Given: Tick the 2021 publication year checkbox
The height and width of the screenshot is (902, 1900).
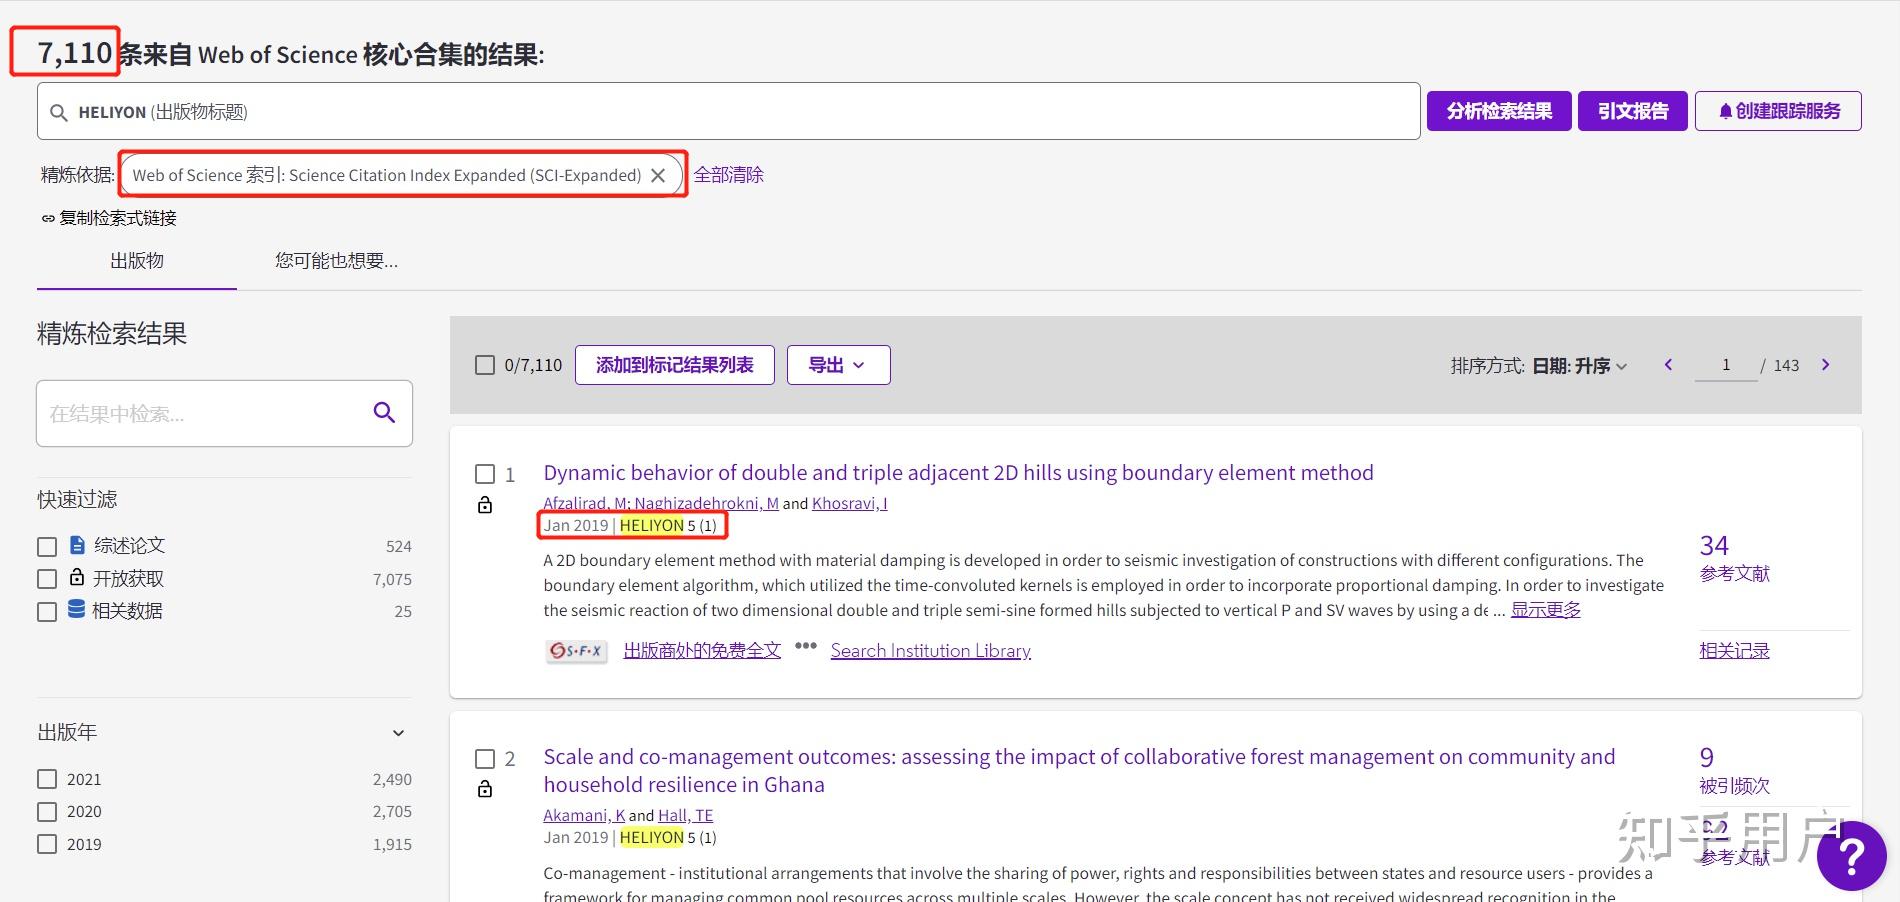Looking at the screenshot, I should [x=47, y=779].
